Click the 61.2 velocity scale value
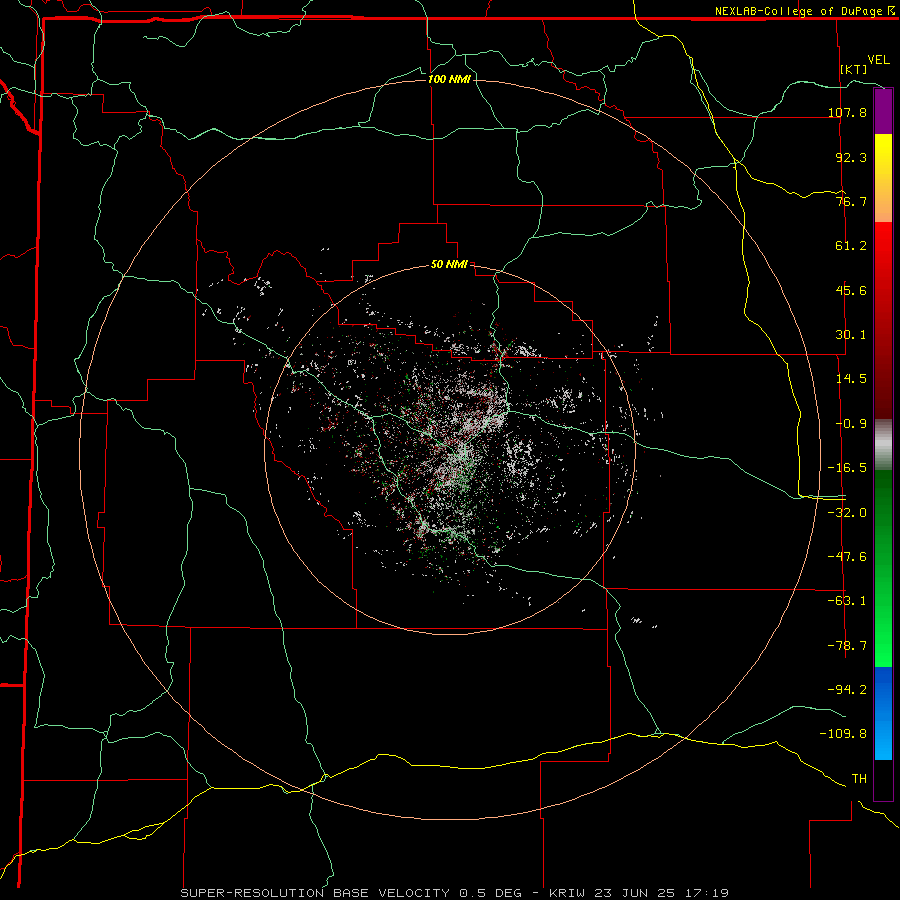 tap(851, 246)
